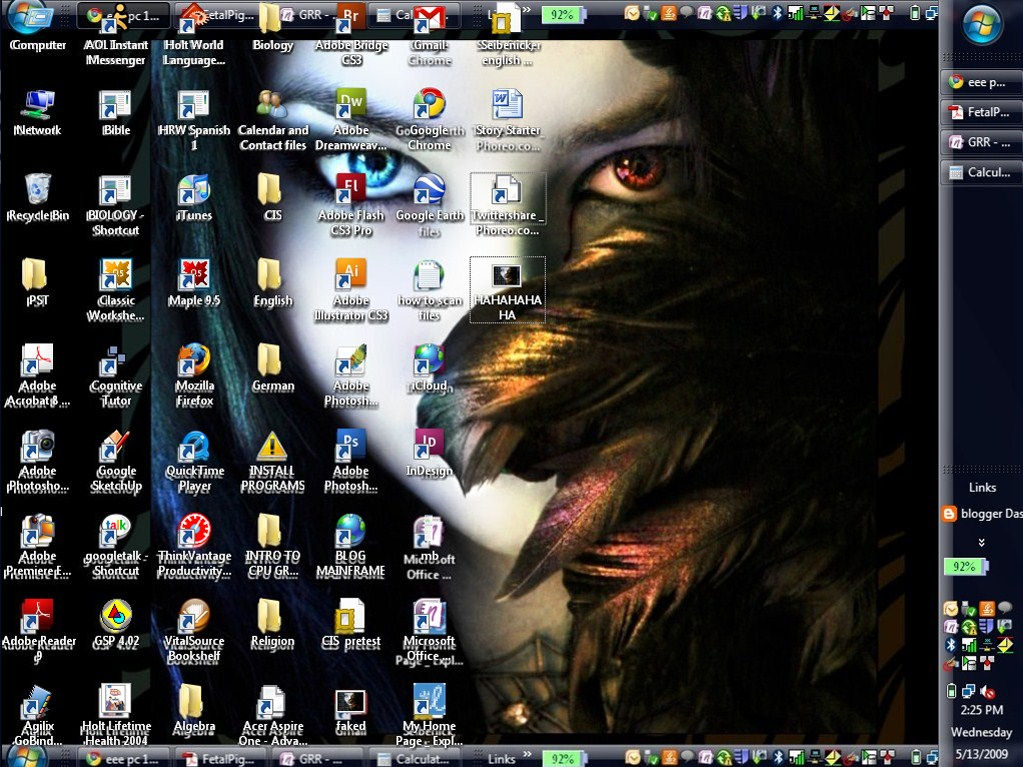
Task: Open AOL Instant Messenger shortcut
Action: click(x=115, y=35)
